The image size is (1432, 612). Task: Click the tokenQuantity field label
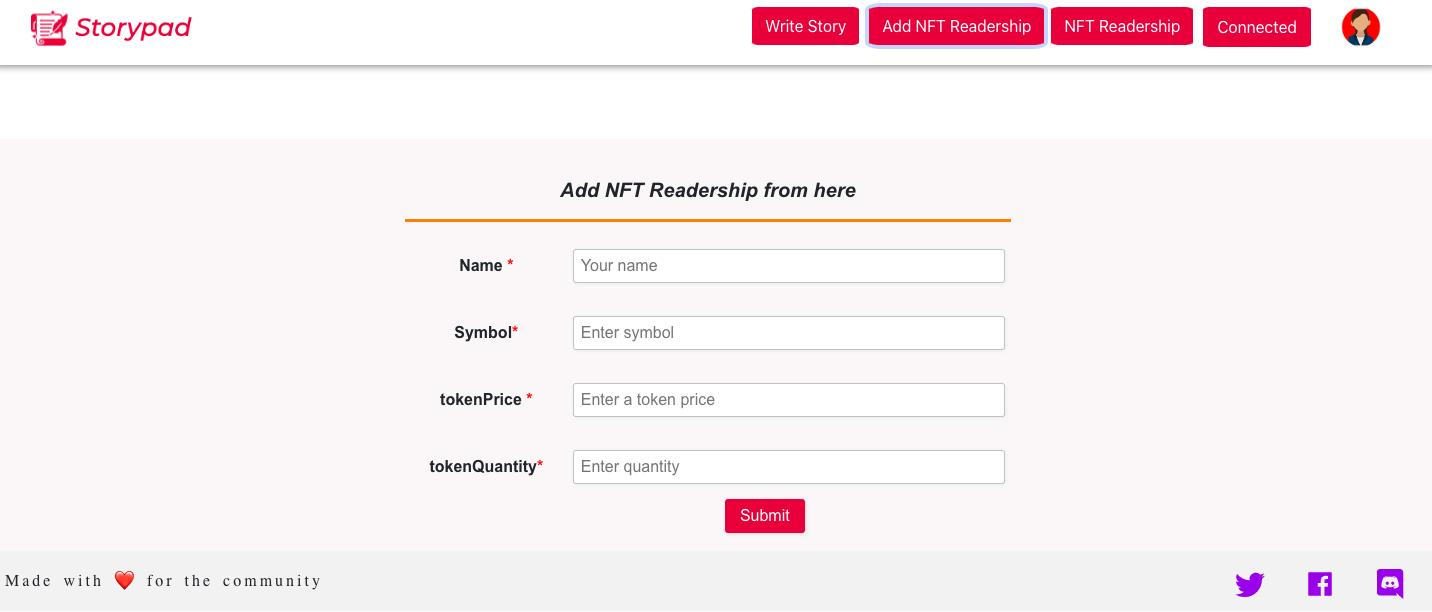486,466
